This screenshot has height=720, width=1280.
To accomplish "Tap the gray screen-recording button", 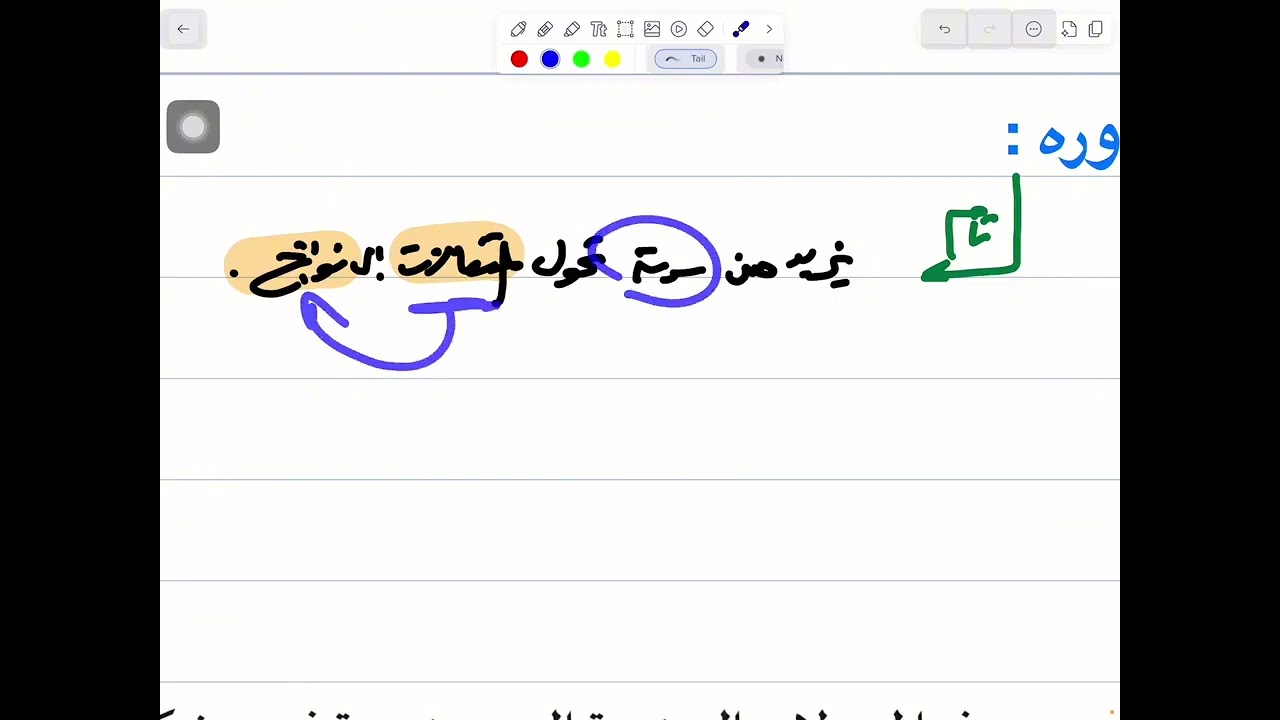I will [x=193, y=127].
